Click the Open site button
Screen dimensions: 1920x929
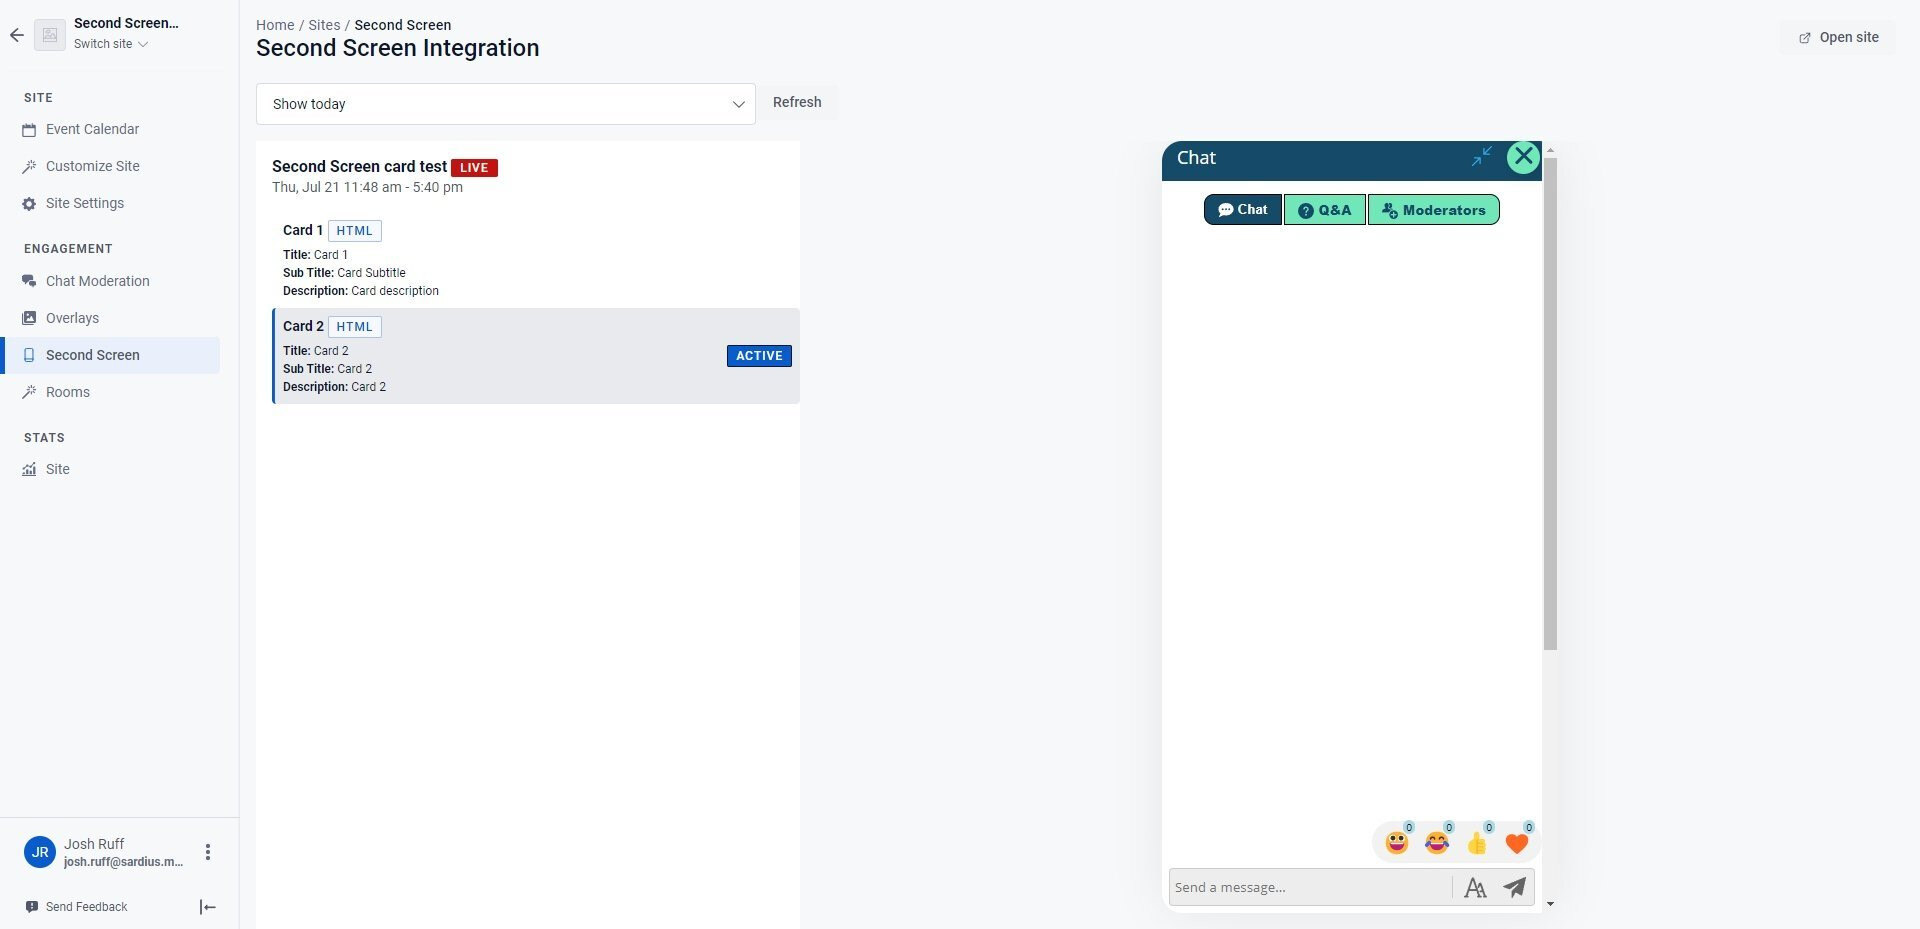pyautogui.click(x=1838, y=37)
